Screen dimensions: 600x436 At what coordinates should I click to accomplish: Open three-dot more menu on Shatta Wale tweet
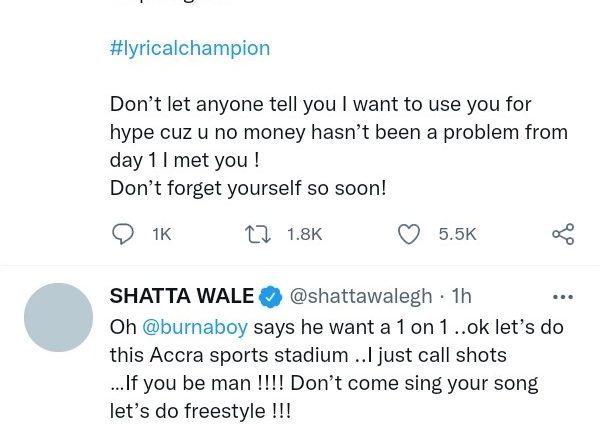563,296
